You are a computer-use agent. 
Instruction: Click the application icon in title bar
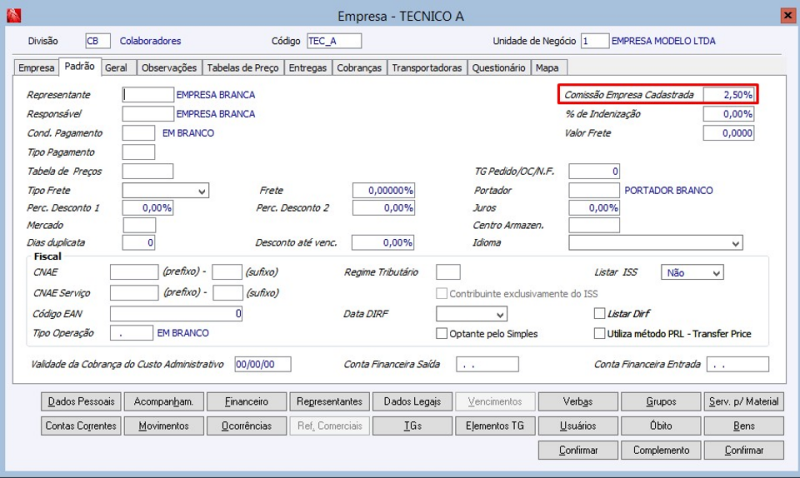[14, 16]
